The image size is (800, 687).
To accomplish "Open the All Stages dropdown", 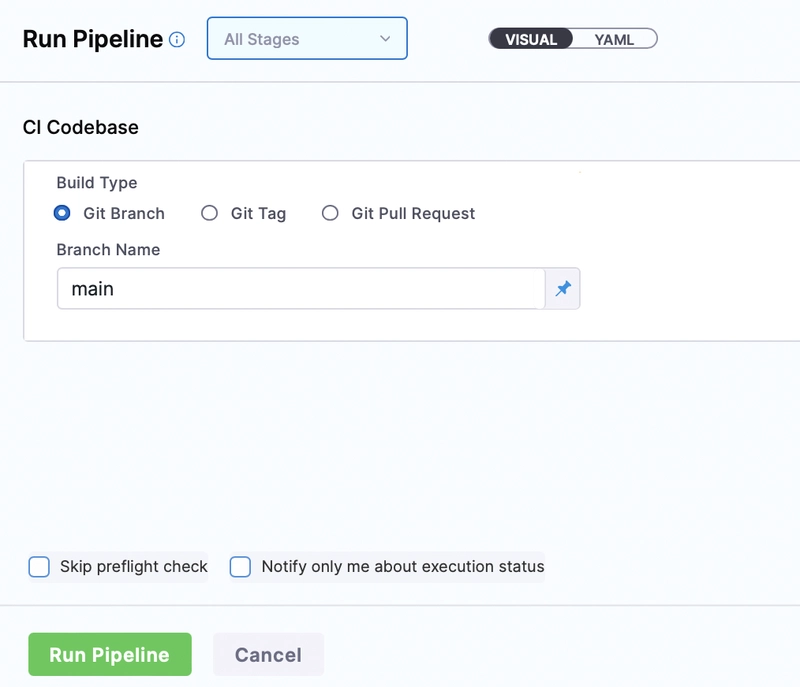I will [x=306, y=40].
